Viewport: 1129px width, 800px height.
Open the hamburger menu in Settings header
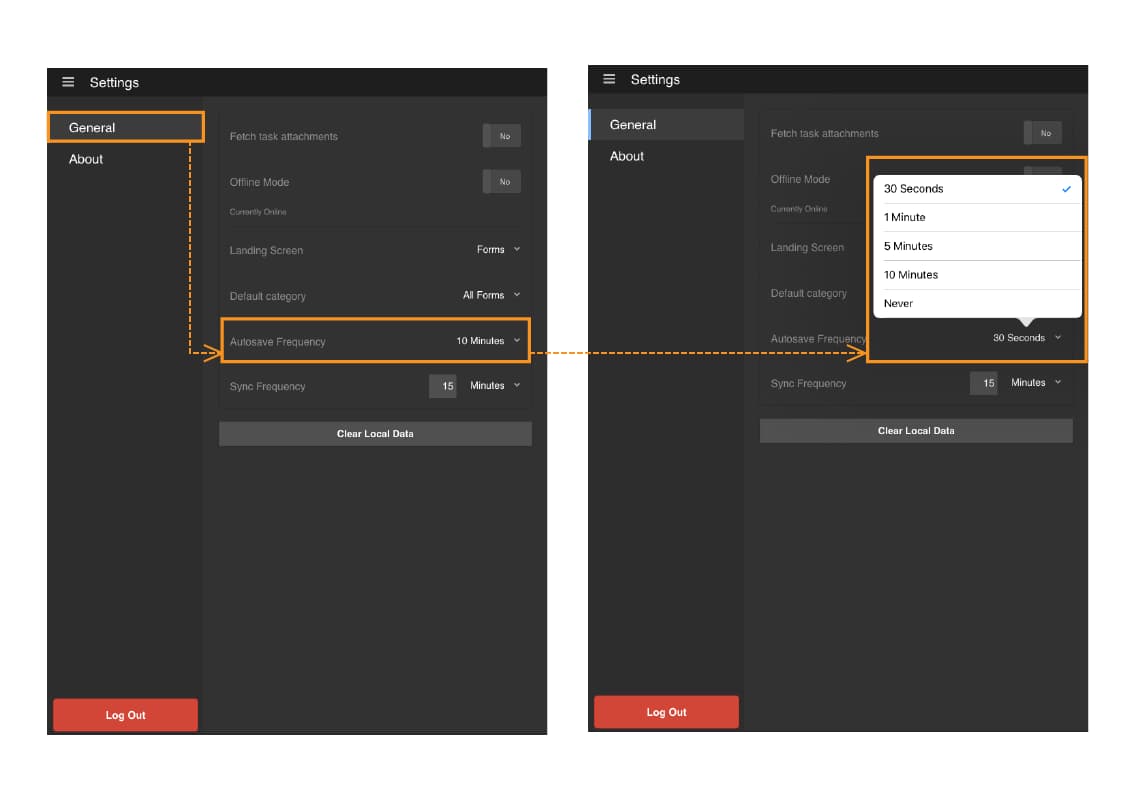pos(68,82)
